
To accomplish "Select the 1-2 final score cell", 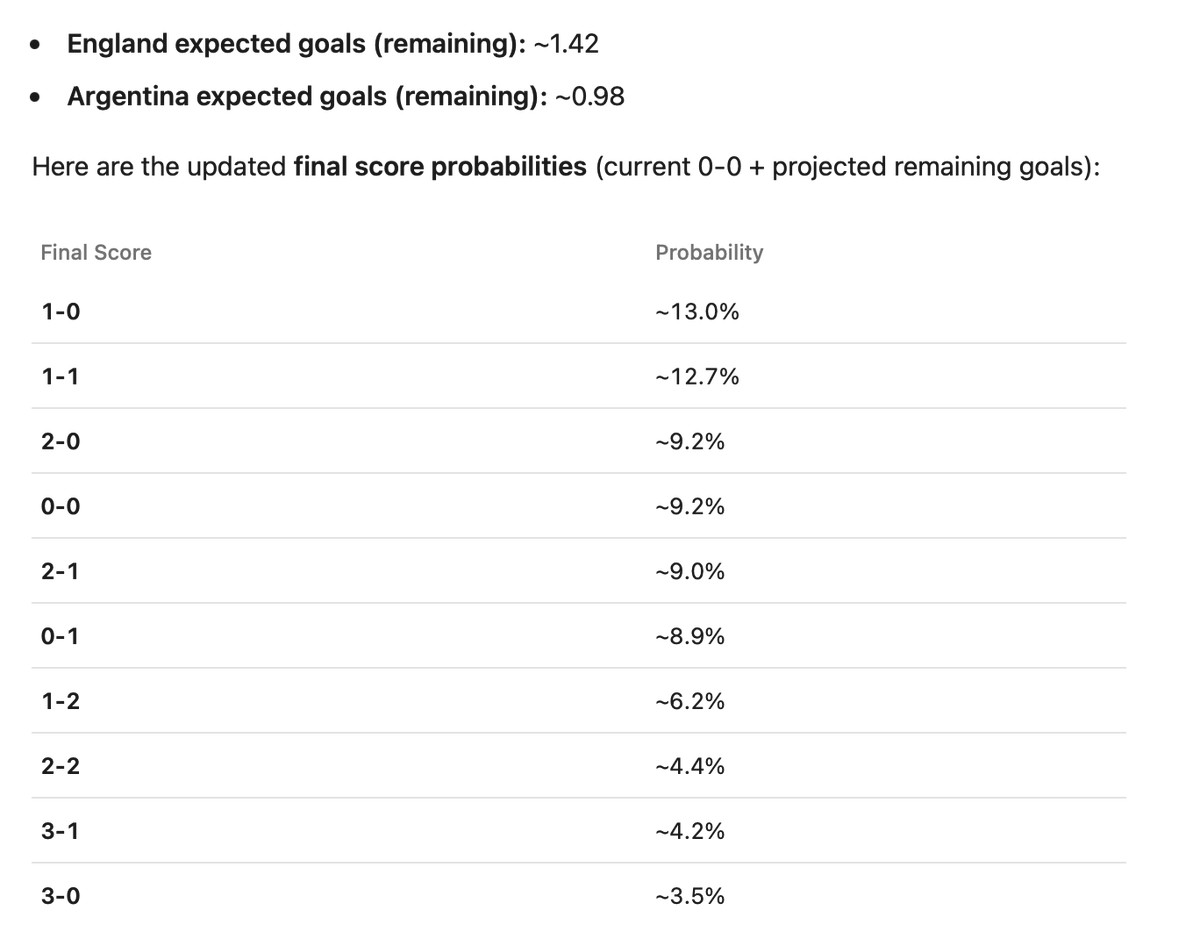I will 60,702.
